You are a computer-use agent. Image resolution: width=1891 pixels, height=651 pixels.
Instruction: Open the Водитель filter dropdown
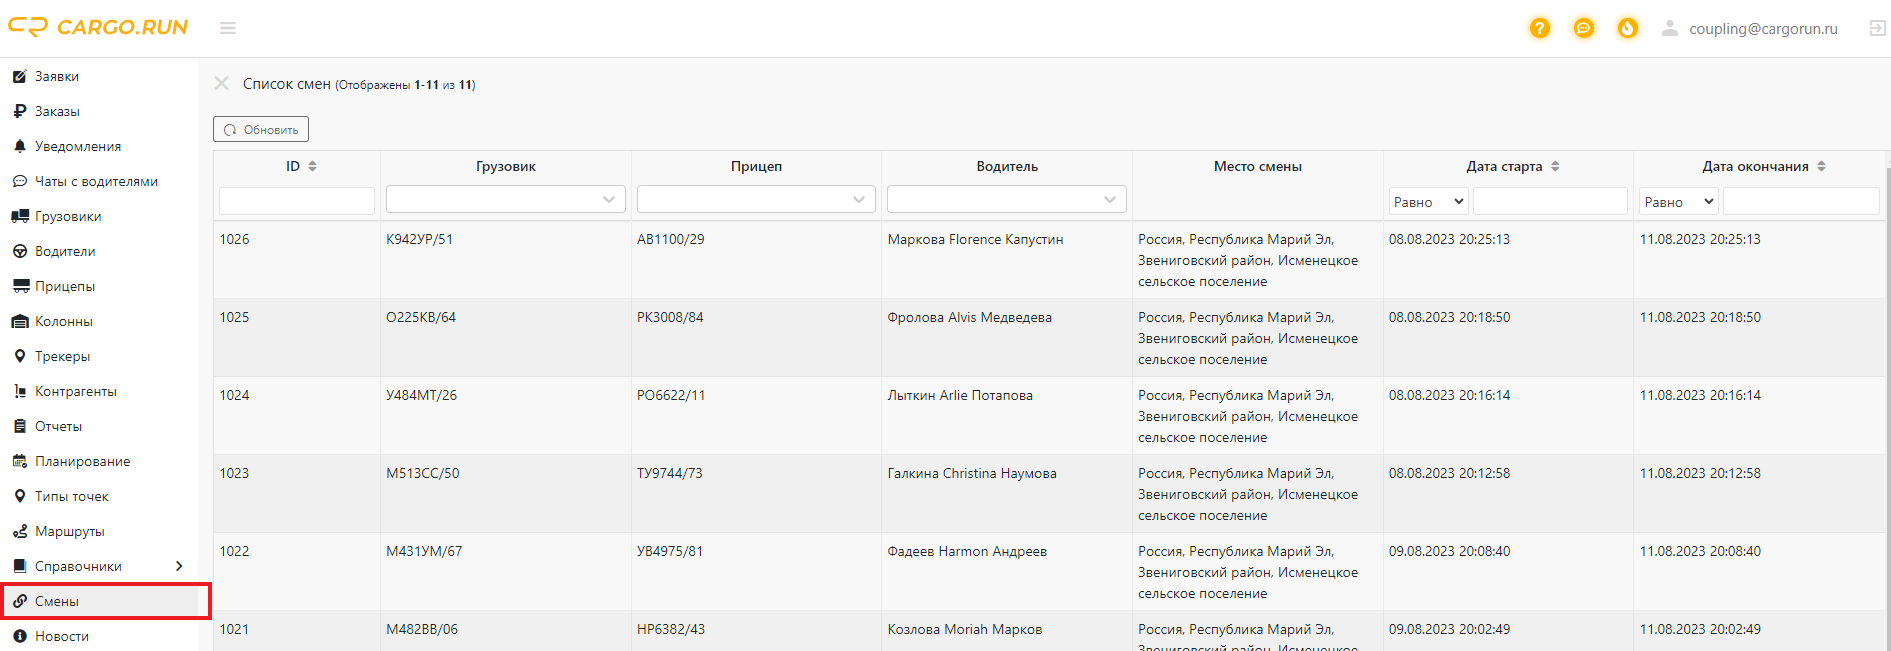pos(1007,199)
